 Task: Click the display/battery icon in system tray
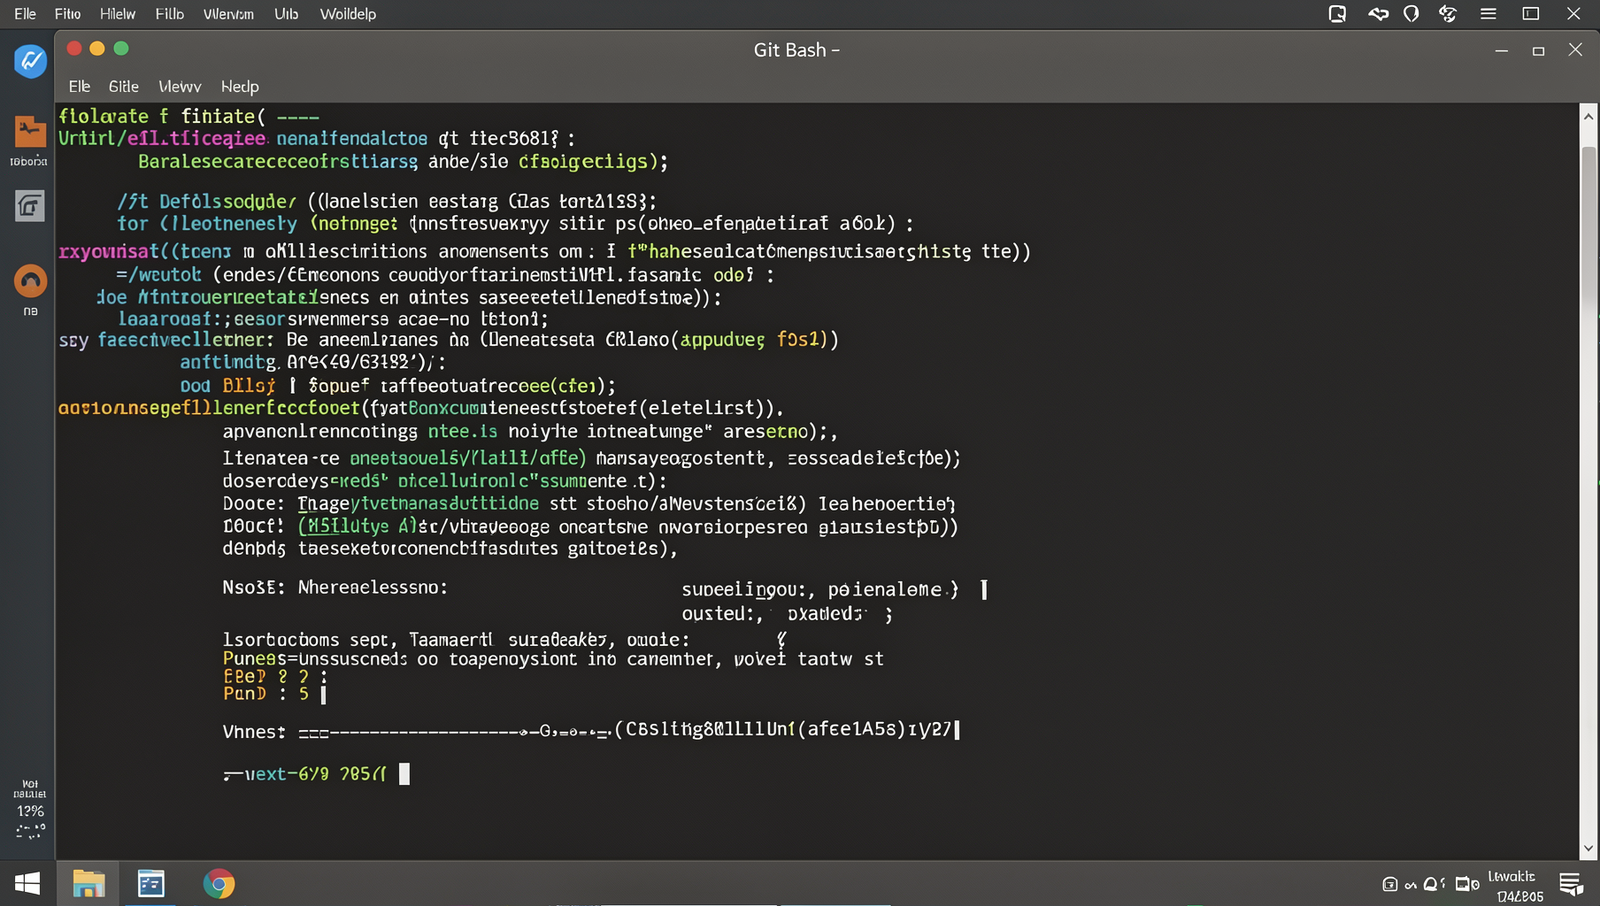1467,884
